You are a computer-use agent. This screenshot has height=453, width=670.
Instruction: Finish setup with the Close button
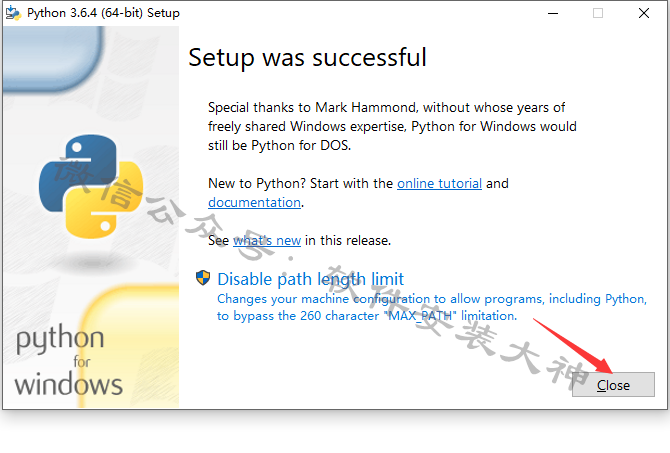coord(613,385)
